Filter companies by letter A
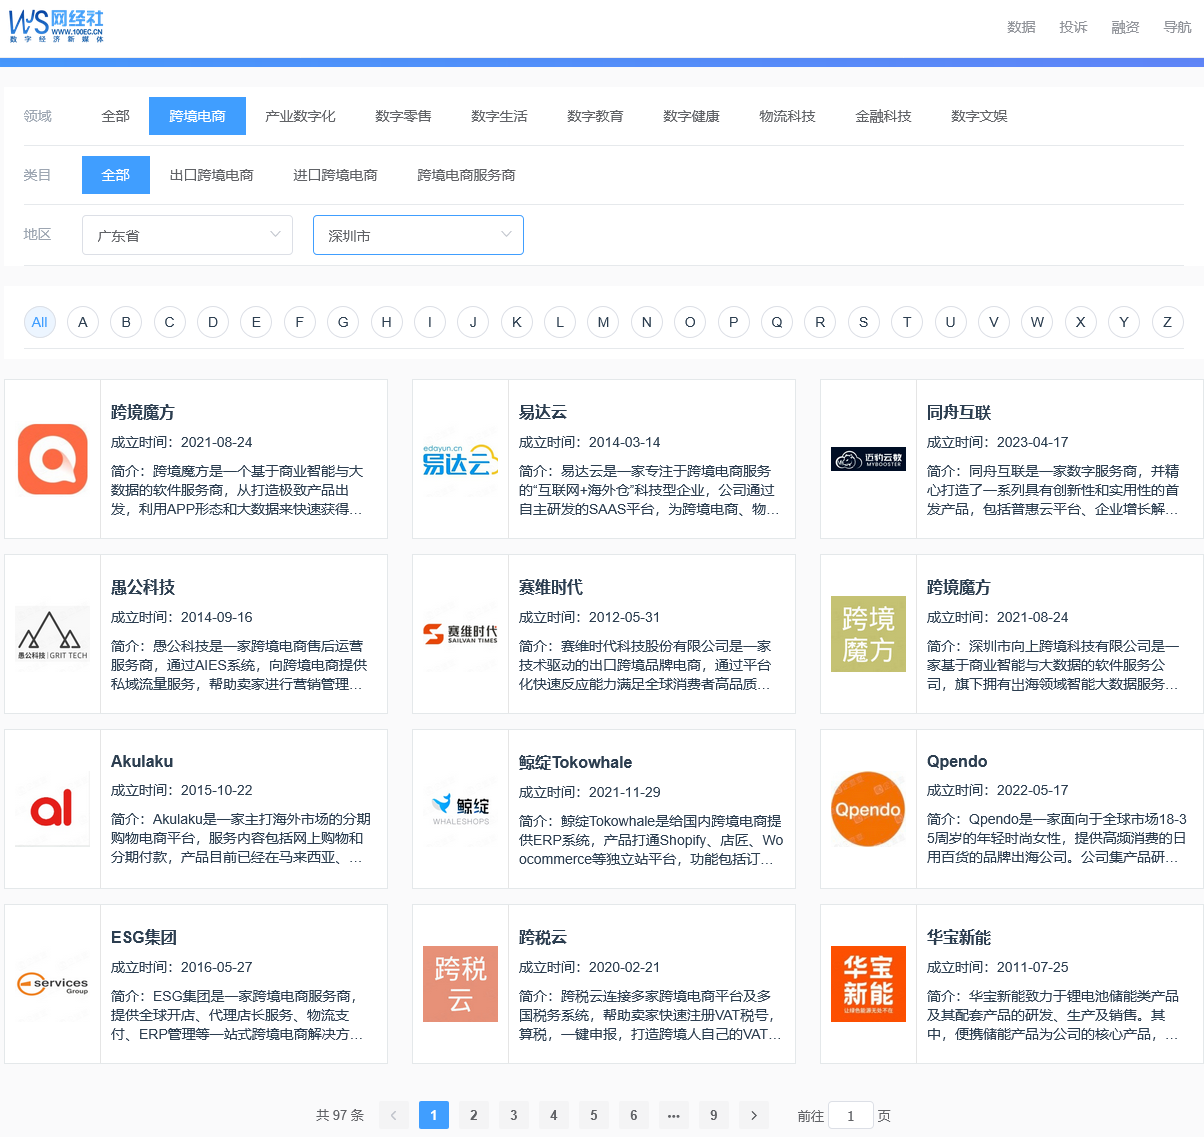This screenshot has height=1137, width=1204. point(83,322)
